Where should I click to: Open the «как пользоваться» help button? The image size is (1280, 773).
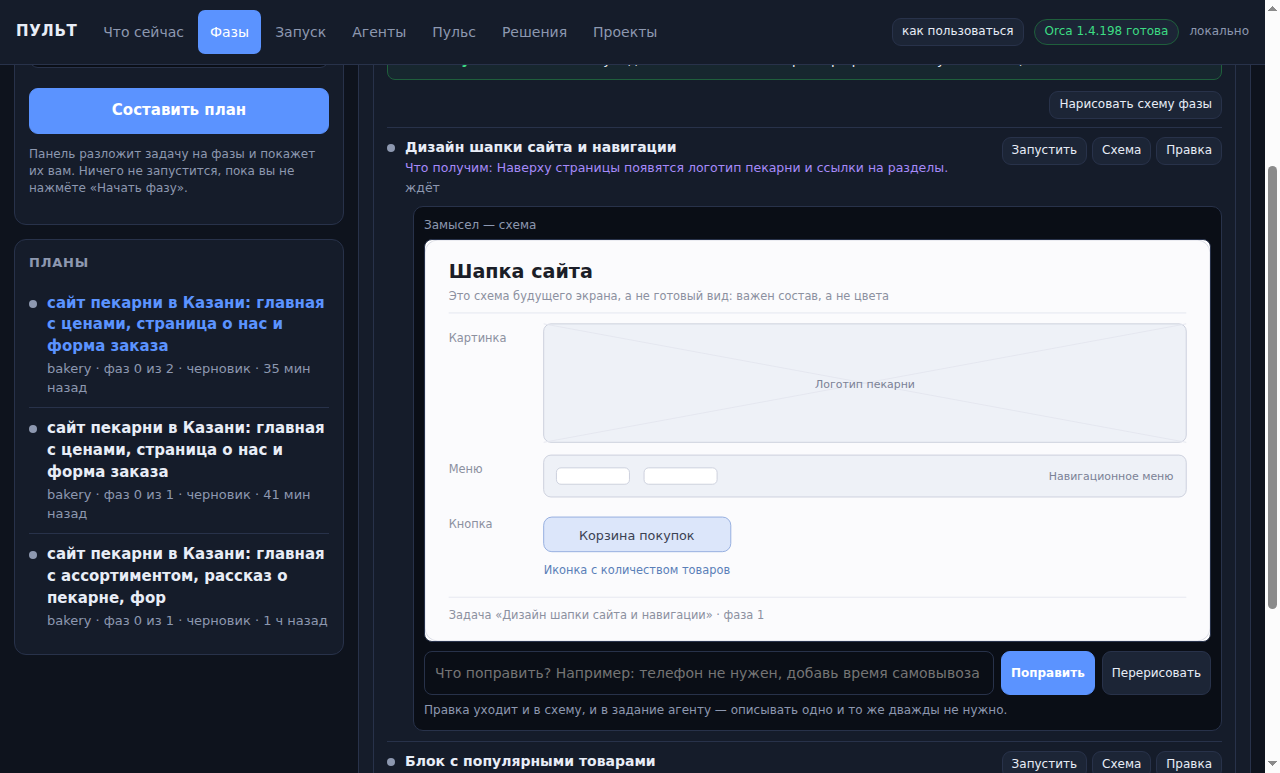tap(958, 31)
